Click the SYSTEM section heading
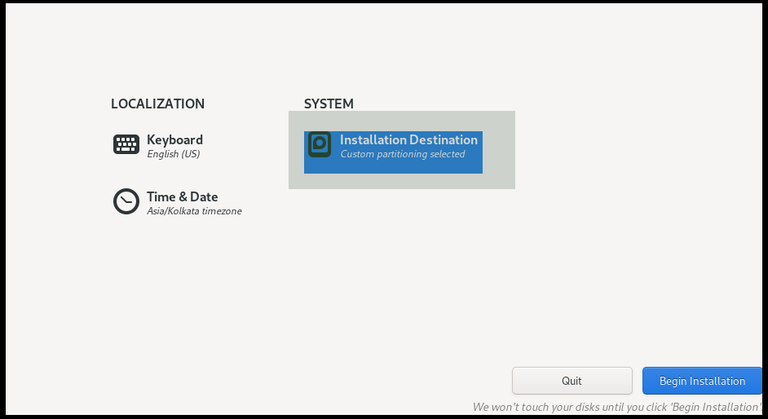768x419 pixels. click(x=329, y=104)
